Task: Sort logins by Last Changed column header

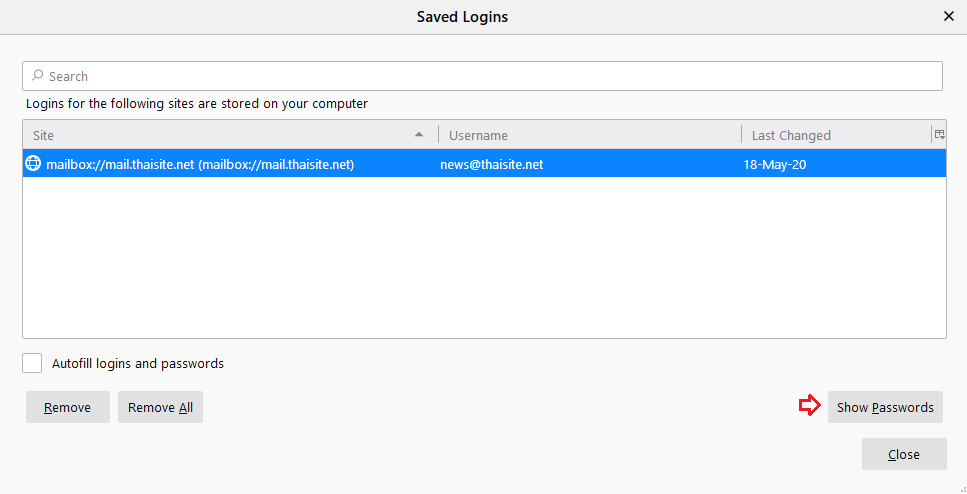Action: (x=836, y=134)
